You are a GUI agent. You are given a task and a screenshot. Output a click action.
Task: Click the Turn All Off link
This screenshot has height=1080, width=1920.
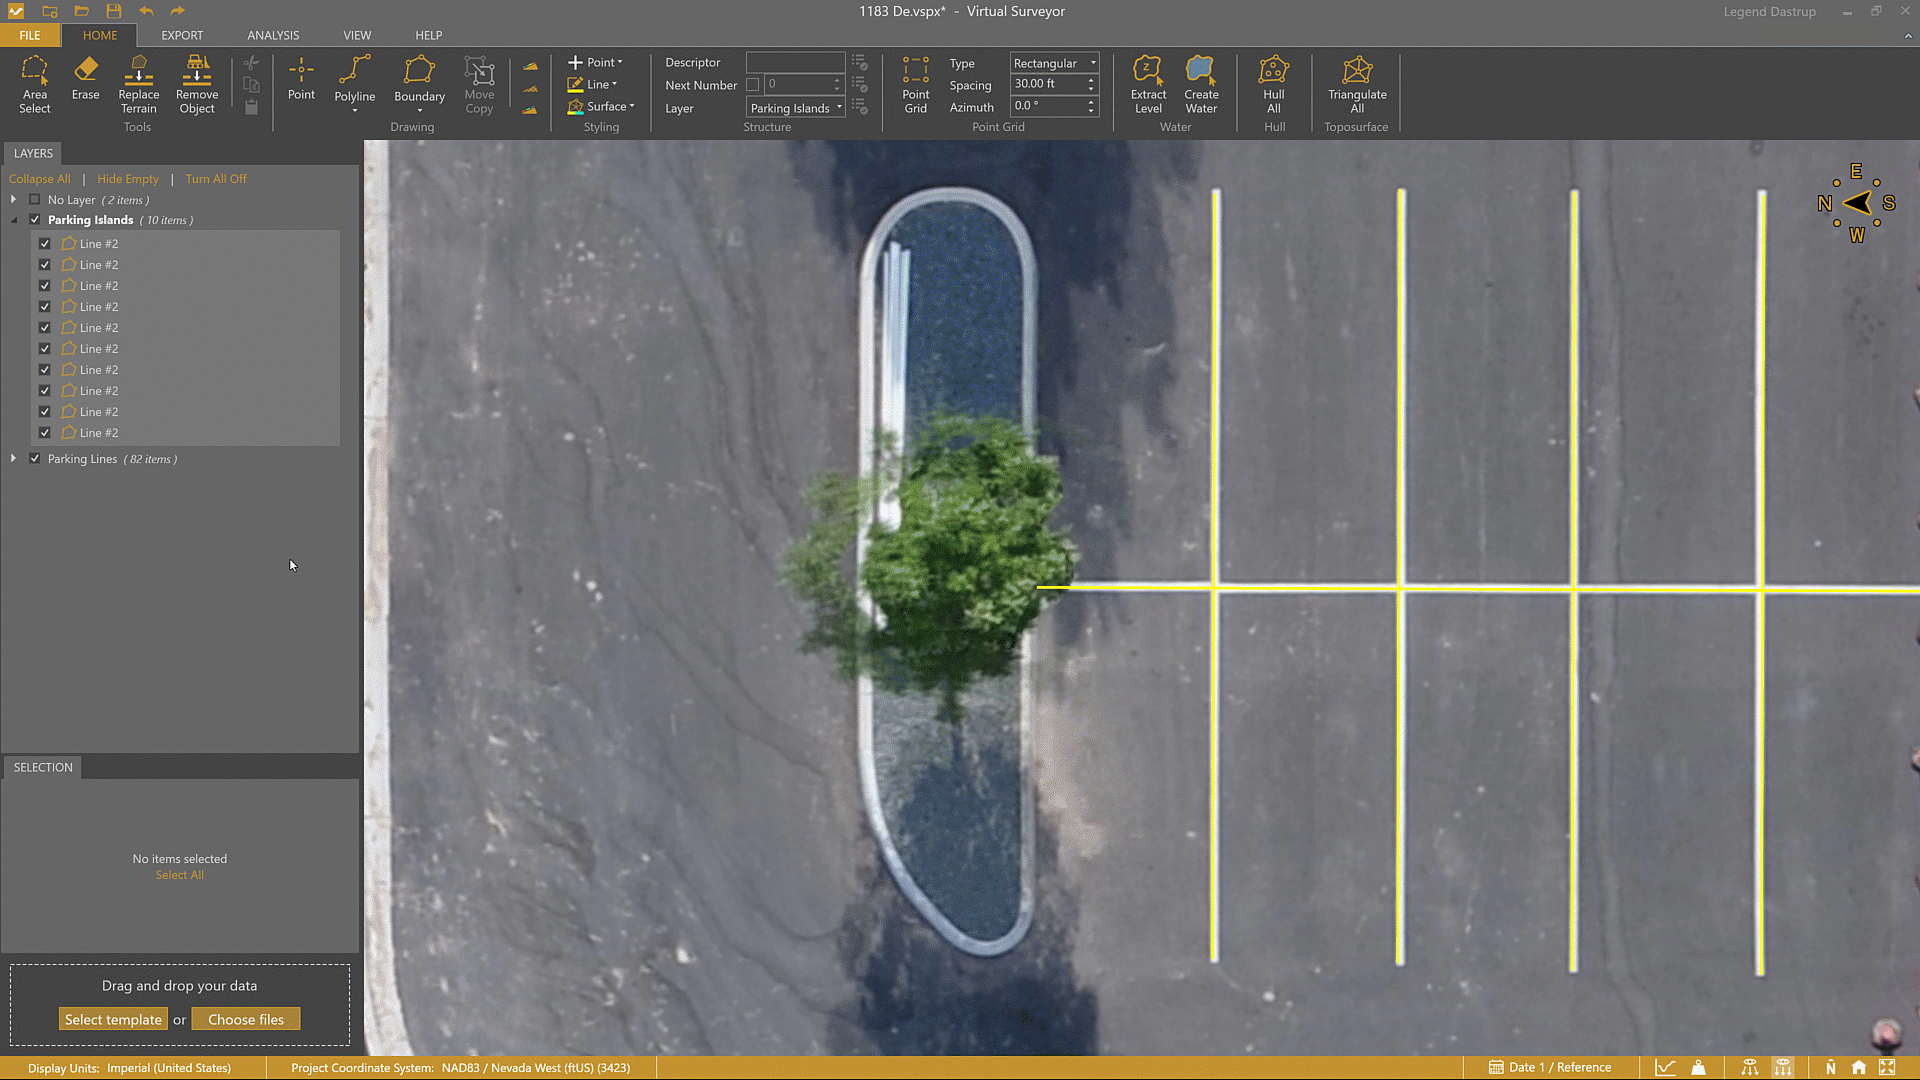pyautogui.click(x=215, y=179)
